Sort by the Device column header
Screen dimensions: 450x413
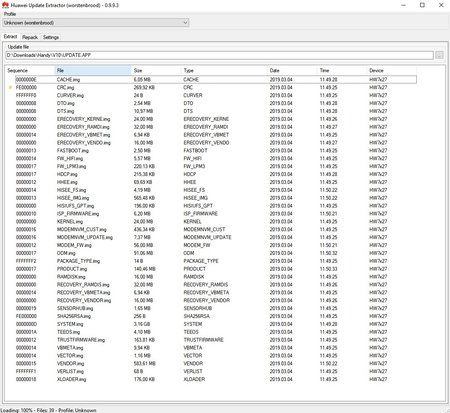pos(392,70)
